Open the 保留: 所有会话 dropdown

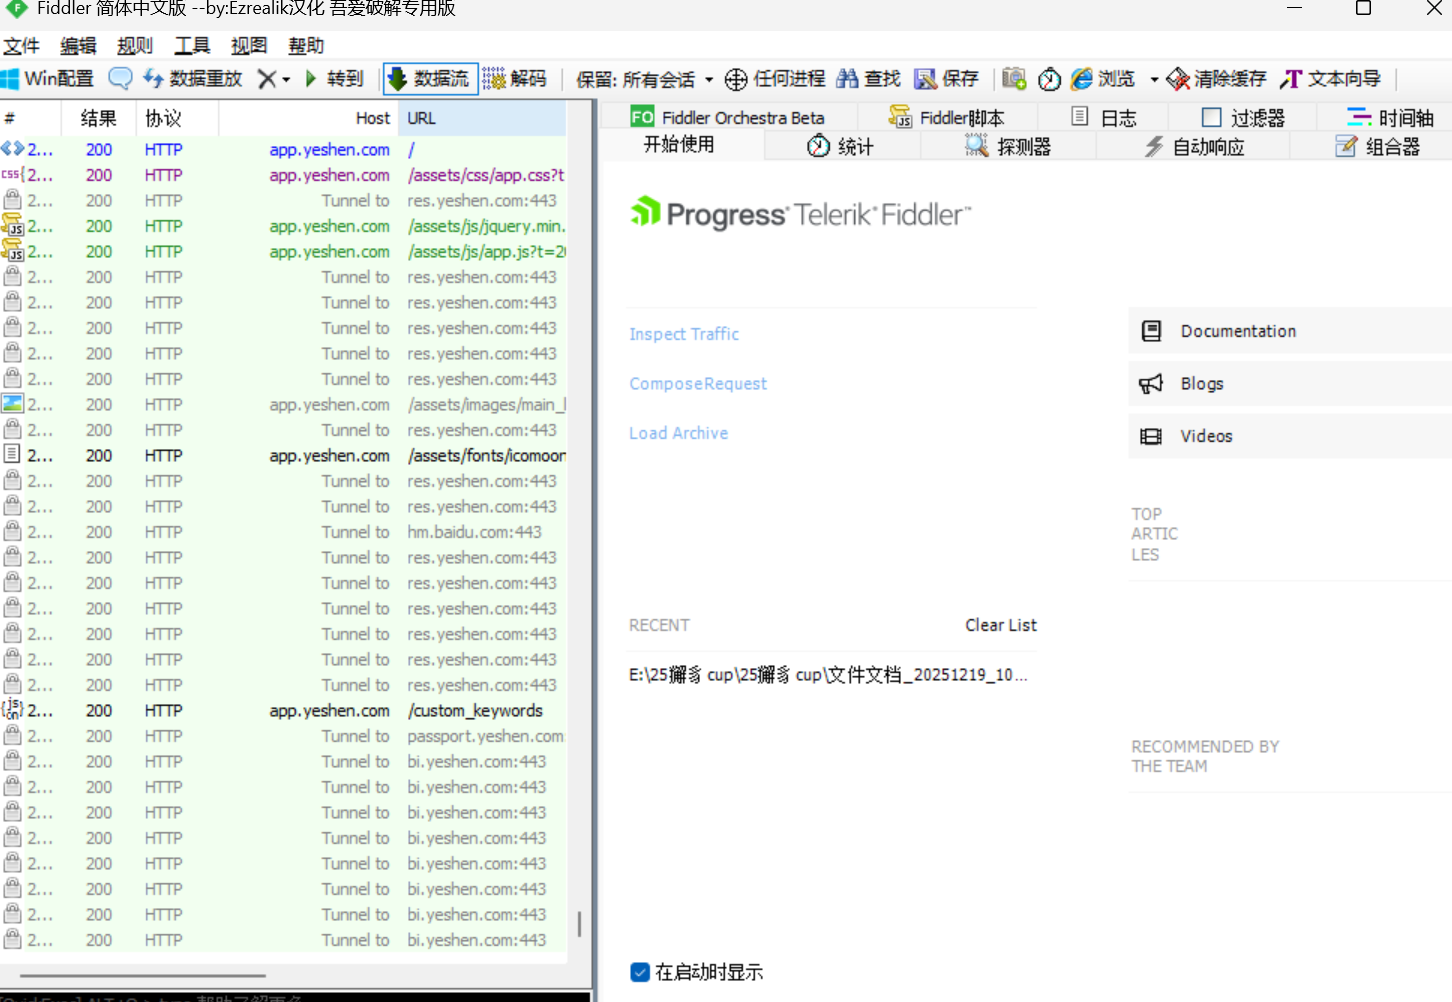[645, 79]
